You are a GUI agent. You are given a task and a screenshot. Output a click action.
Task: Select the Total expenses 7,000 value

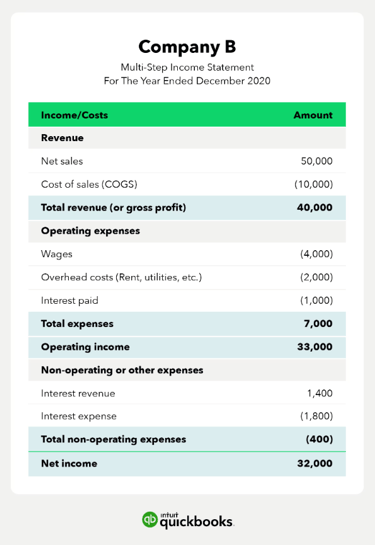pyautogui.click(x=318, y=324)
